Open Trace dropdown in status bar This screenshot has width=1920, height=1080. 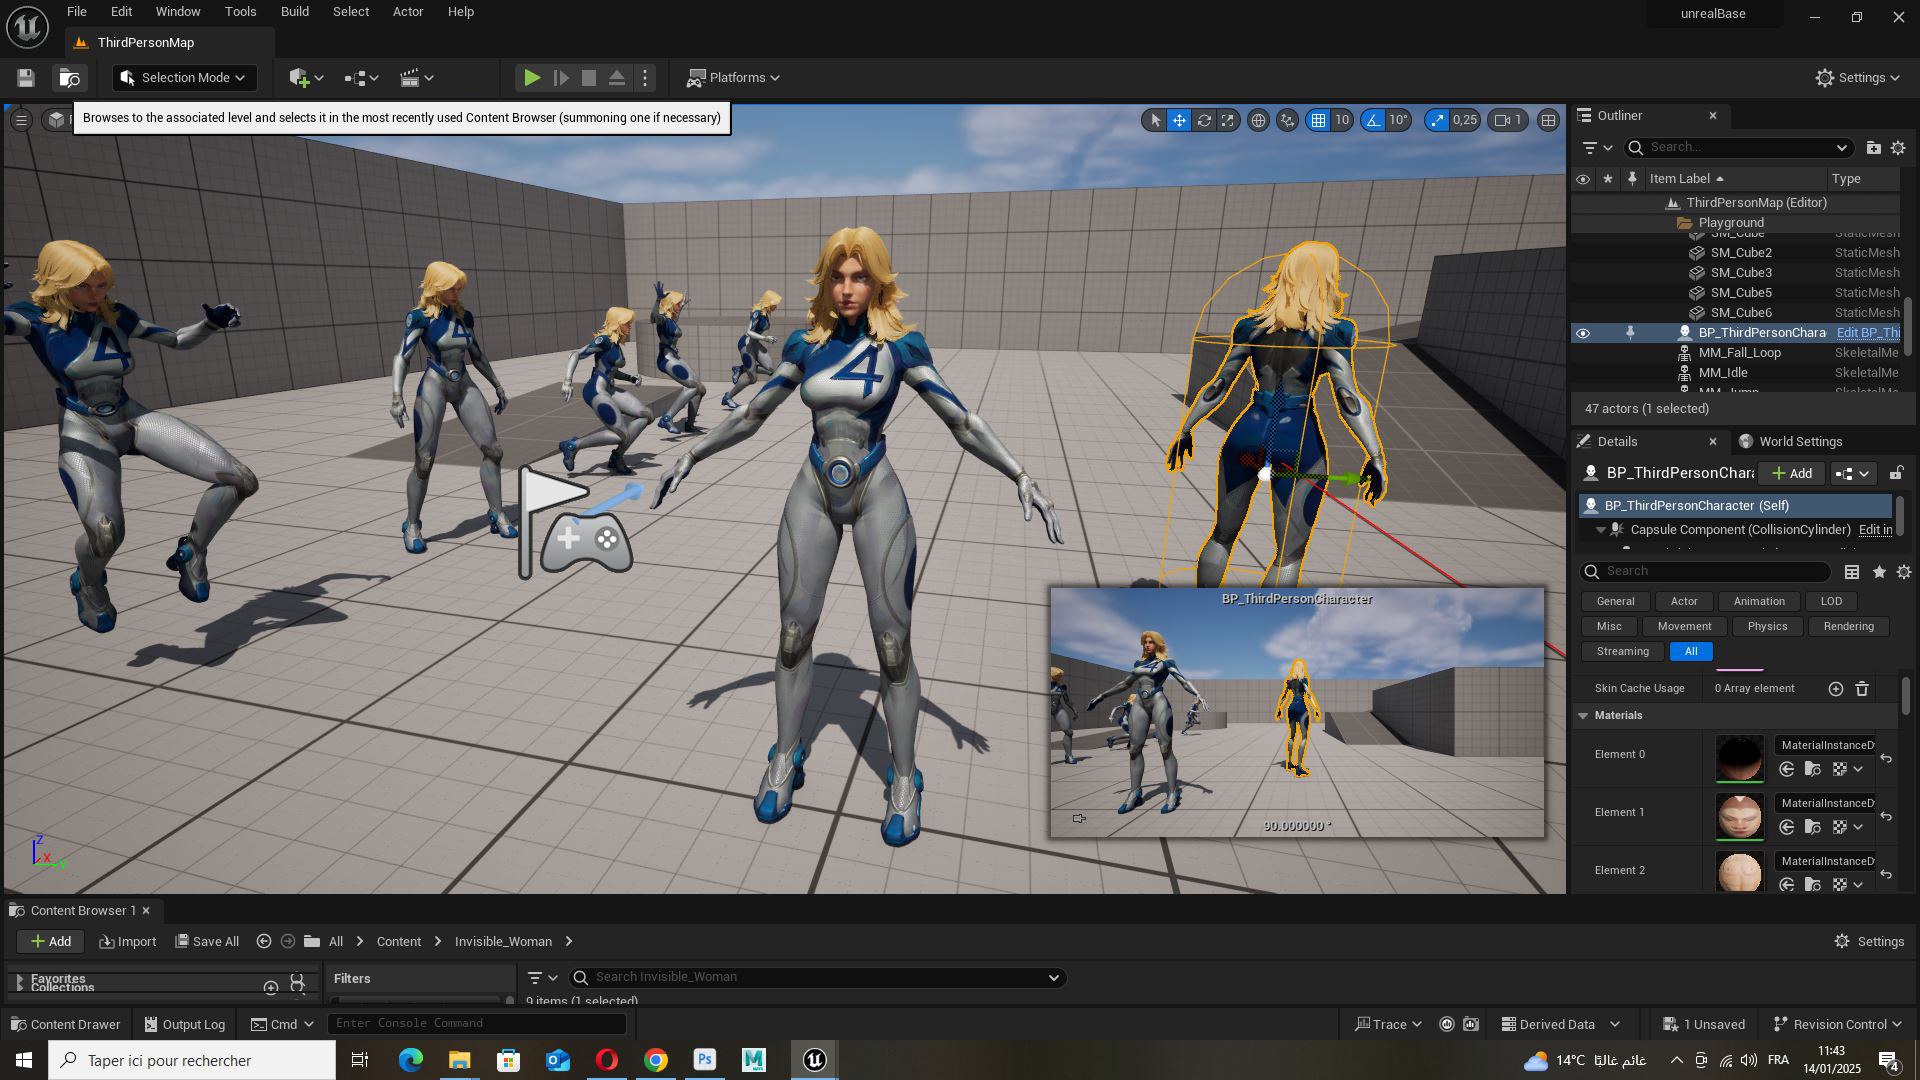(1388, 1024)
